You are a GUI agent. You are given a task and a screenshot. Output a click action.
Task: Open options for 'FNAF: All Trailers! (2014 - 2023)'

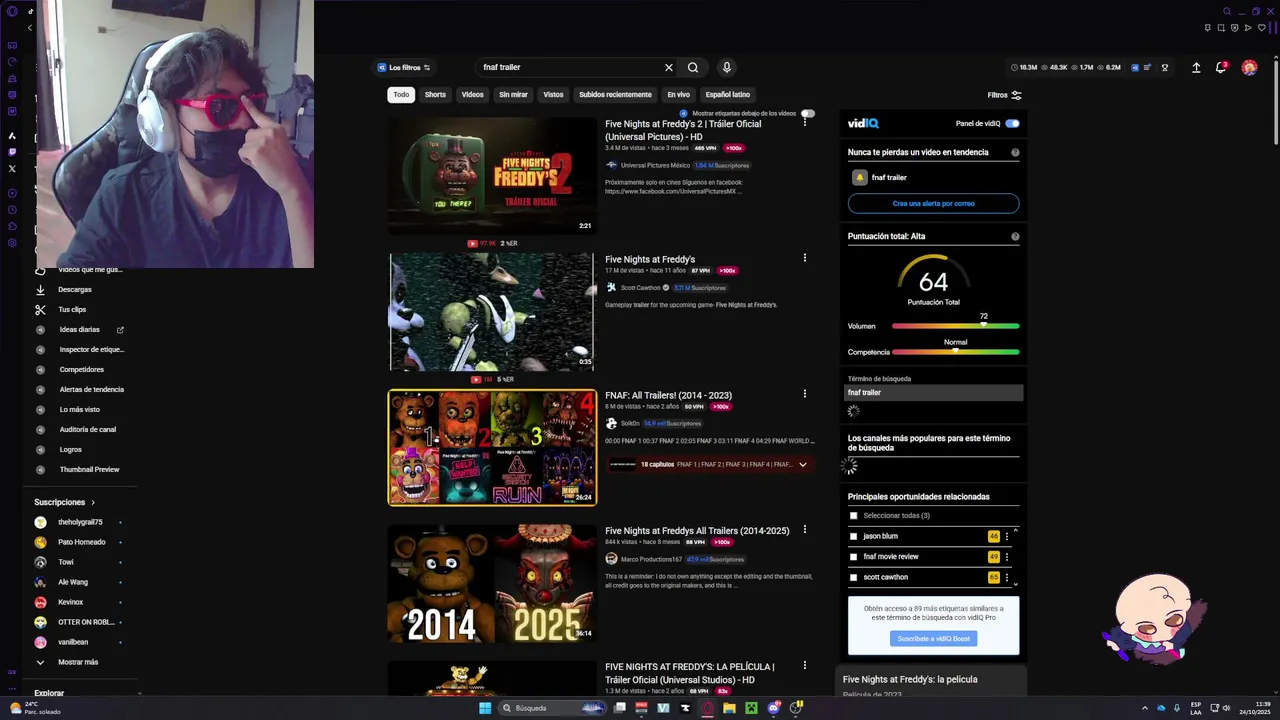click(x=805, y=394)
